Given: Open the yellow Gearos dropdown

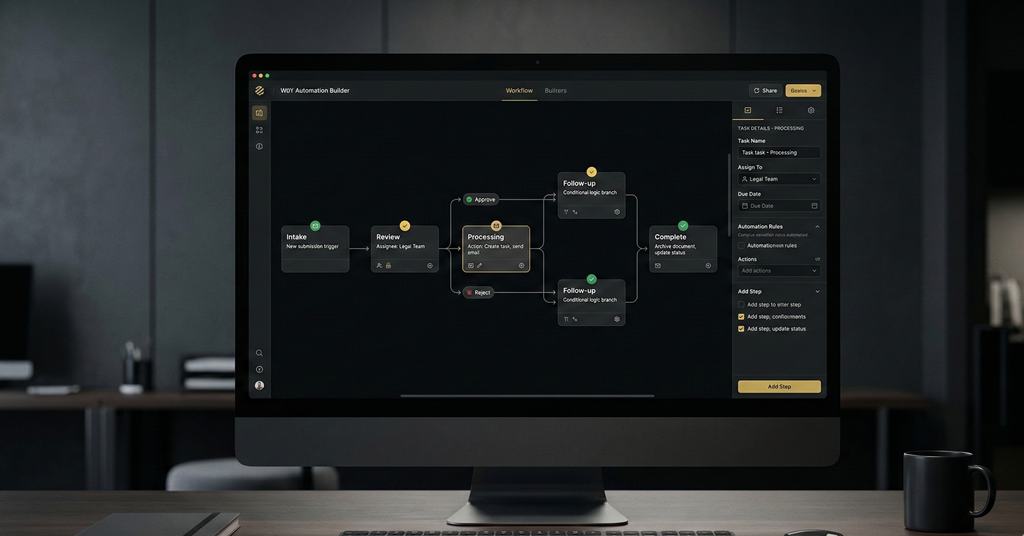Looking at the screenshot, I should pos(803,91).
